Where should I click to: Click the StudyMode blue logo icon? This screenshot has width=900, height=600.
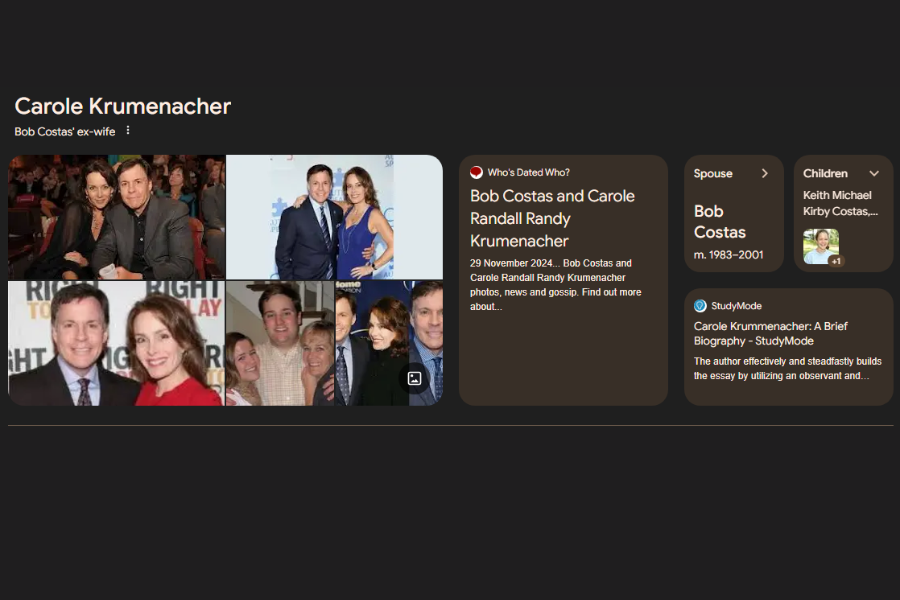[700, 306]
